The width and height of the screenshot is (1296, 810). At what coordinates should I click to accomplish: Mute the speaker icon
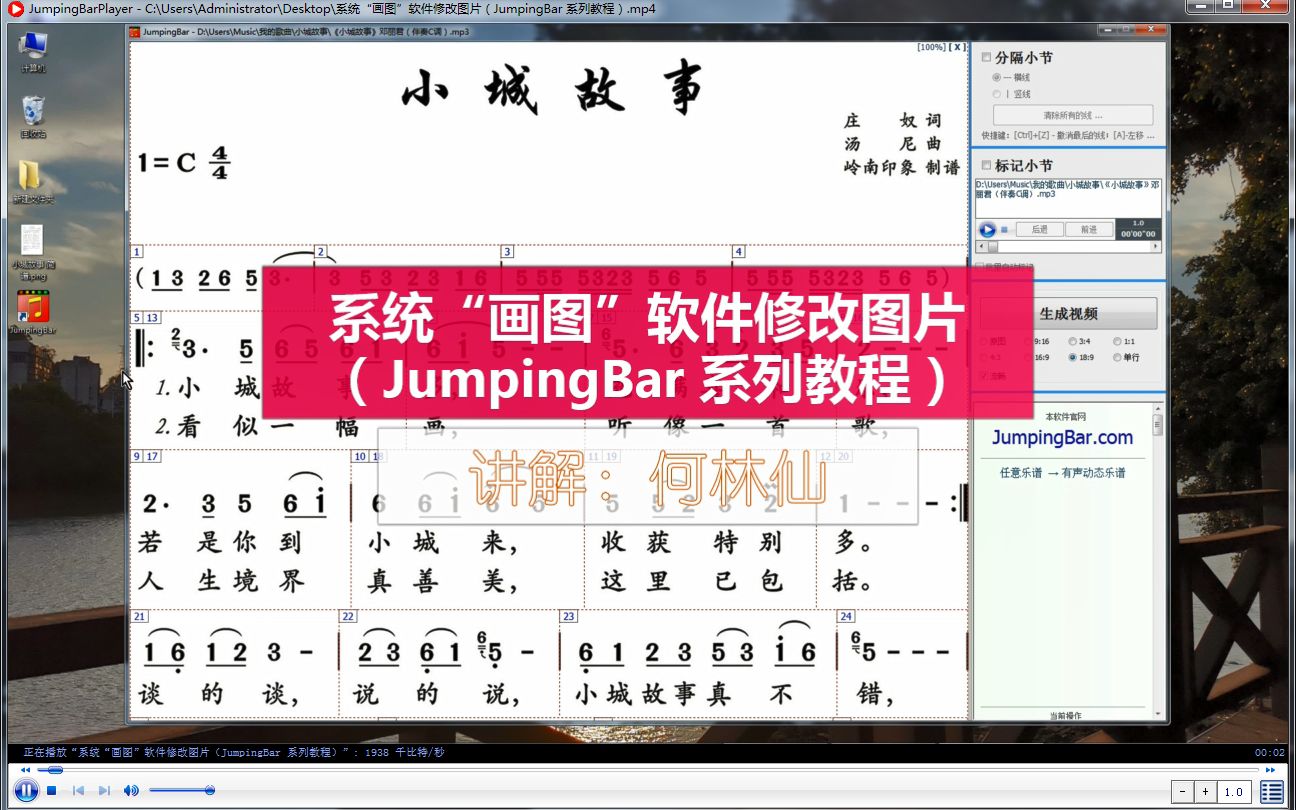[x=130, y=791]
